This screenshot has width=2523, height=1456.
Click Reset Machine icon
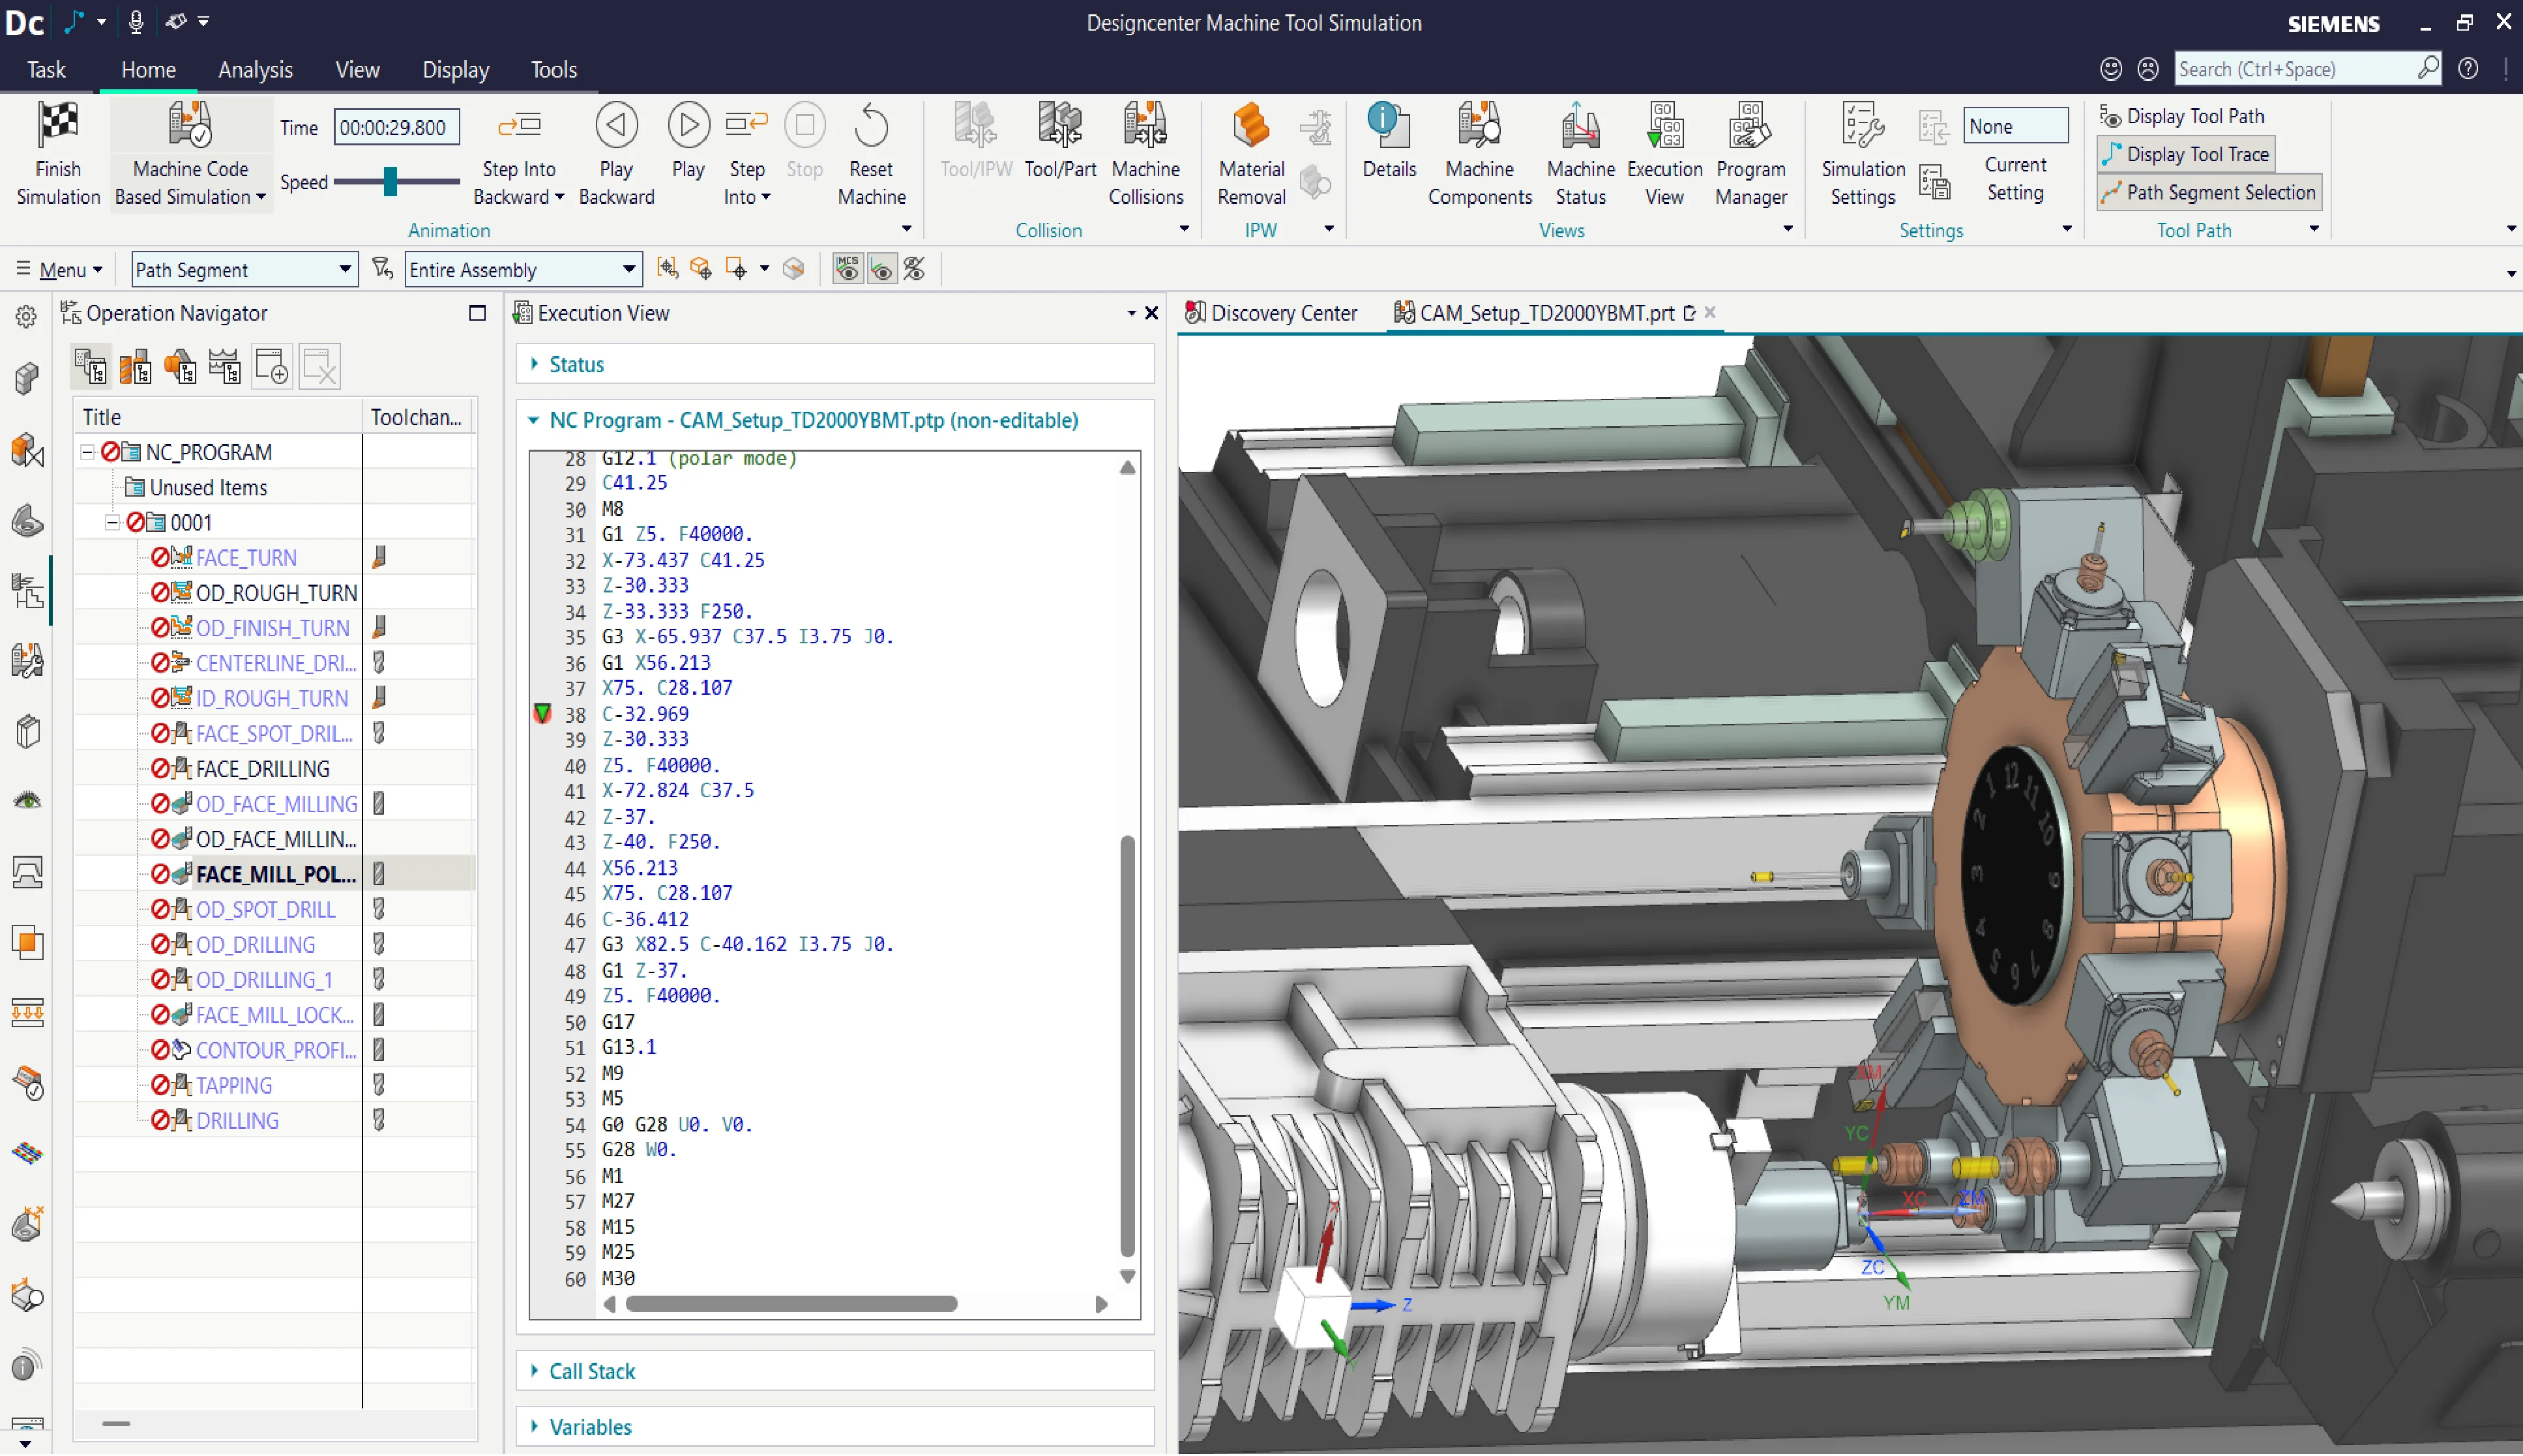click(871, 125)
